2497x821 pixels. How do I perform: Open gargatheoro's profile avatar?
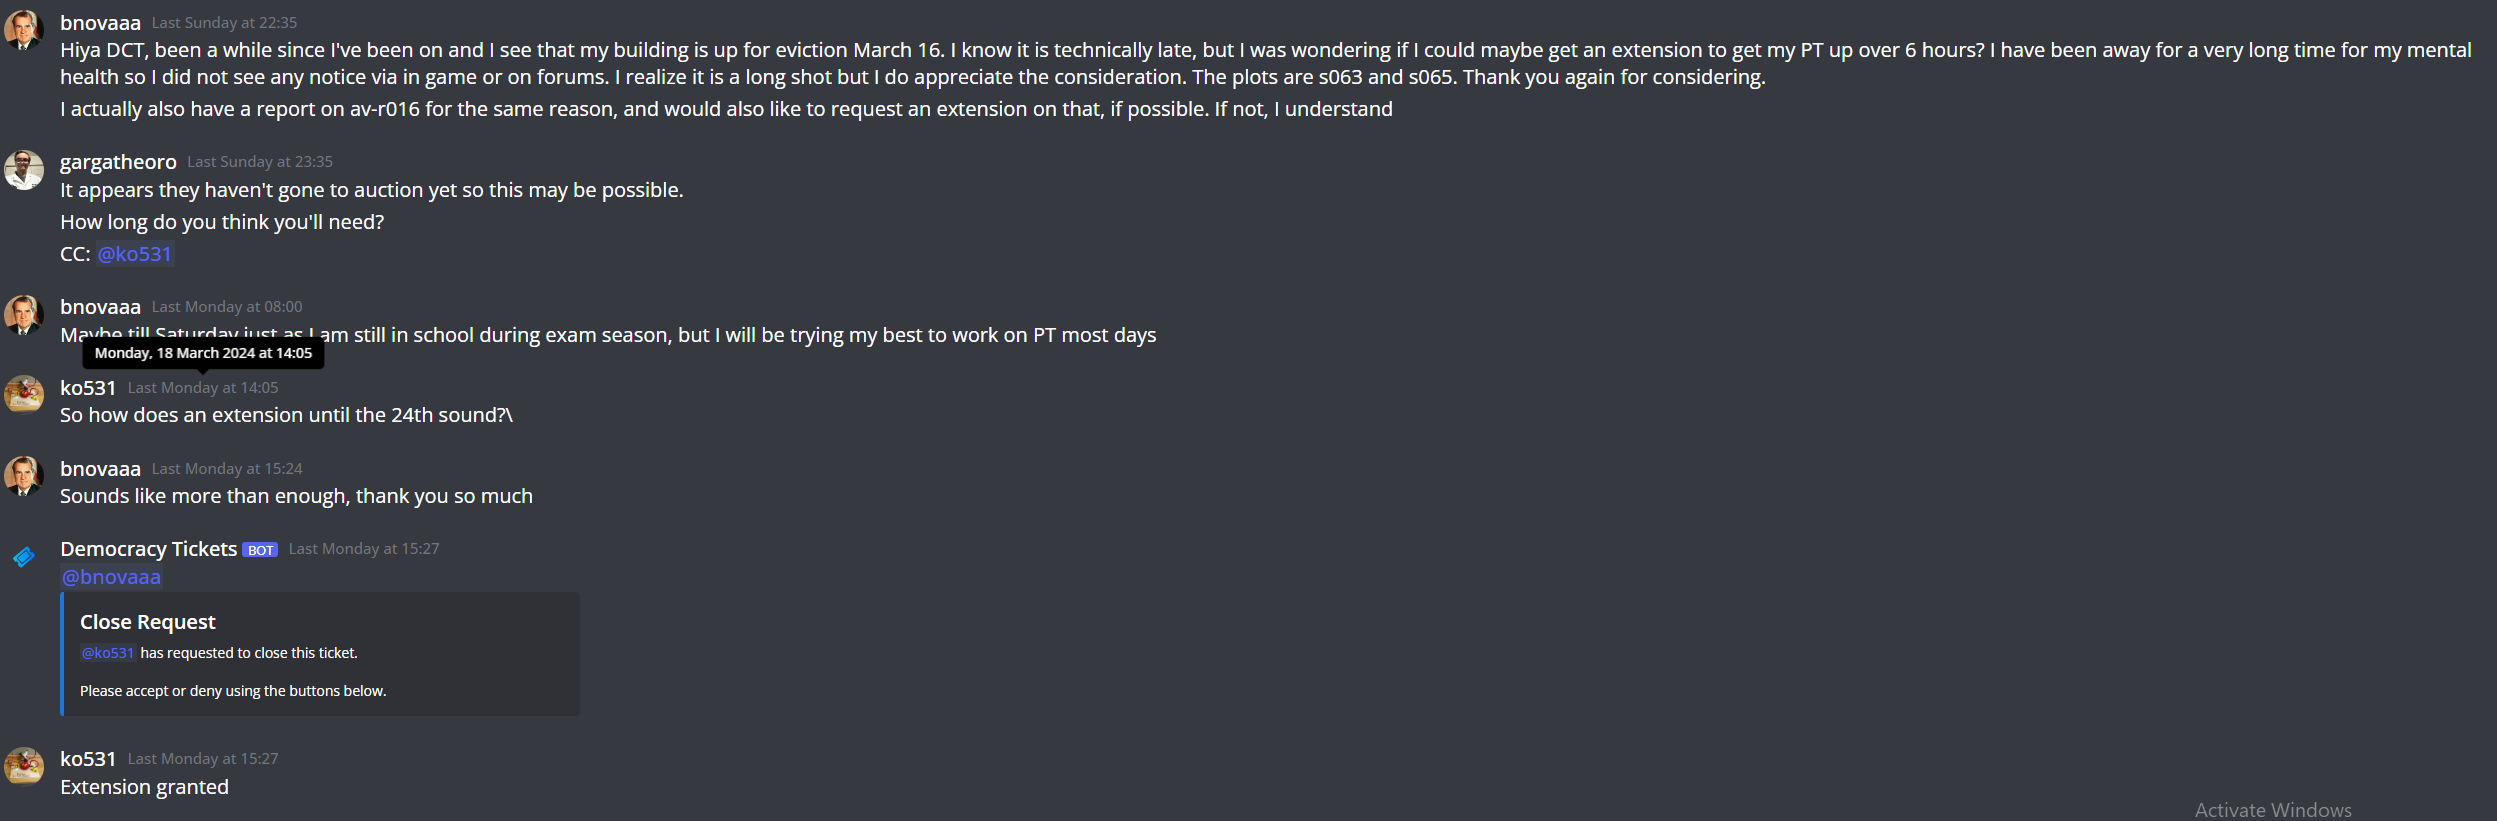tap(23, 170)
